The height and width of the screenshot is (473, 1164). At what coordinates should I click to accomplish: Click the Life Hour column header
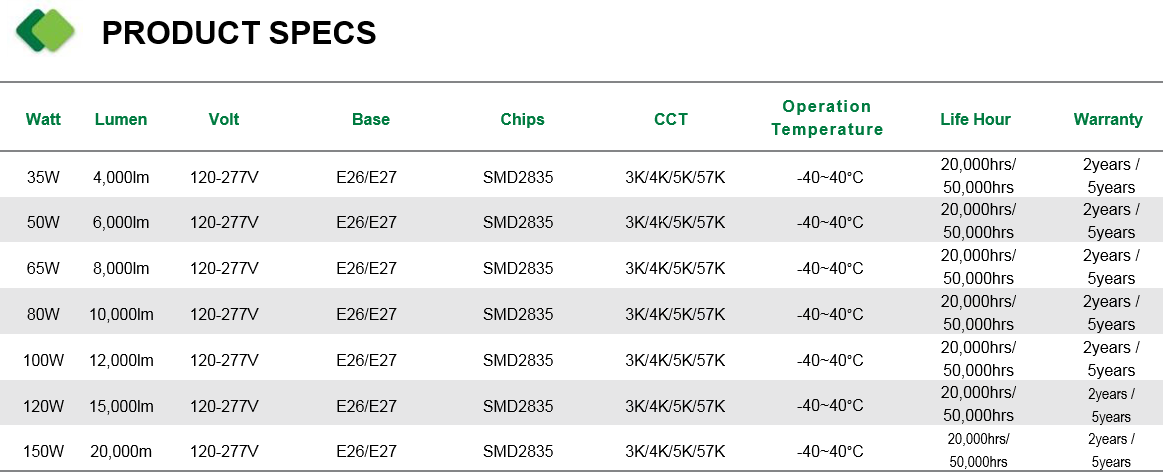pyautogui.click(x=975, y=120)
